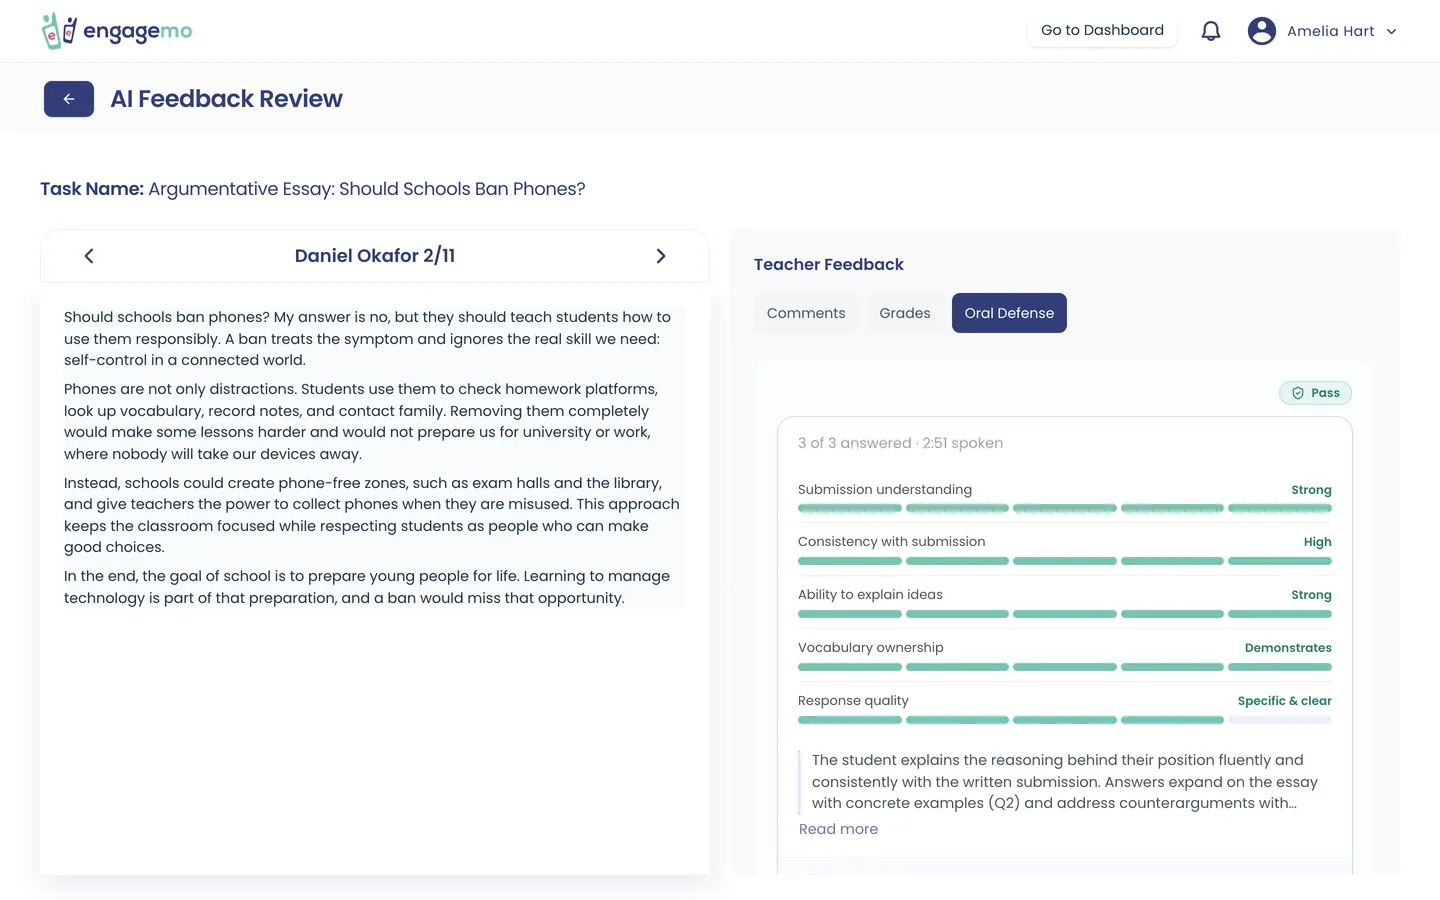Click the '3 of 3 answered' summary line

[x=900, y=443]
